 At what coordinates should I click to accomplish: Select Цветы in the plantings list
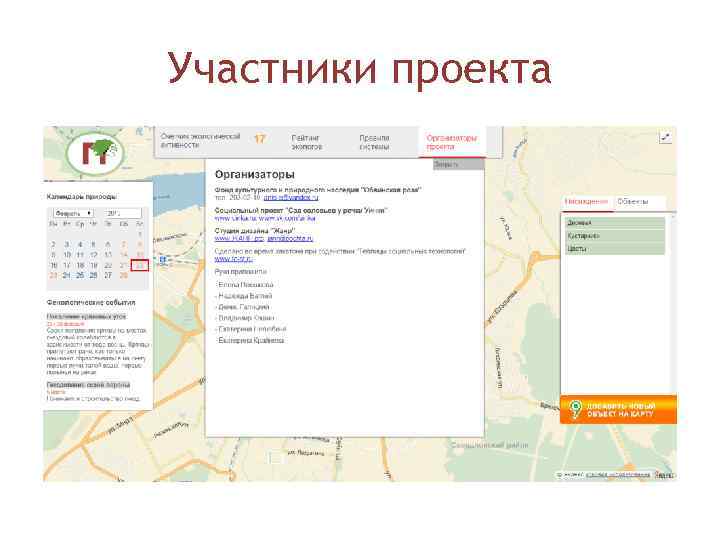click(615, 248)
